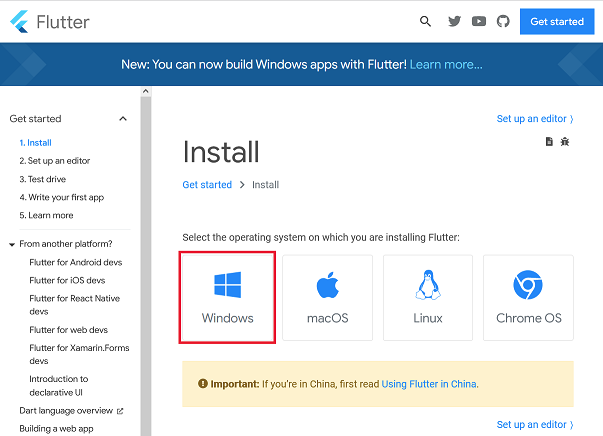This screenshot has height=436, width=603.
Task: Open Flutter for iOS devs
Action: click(x=67, y=280)
